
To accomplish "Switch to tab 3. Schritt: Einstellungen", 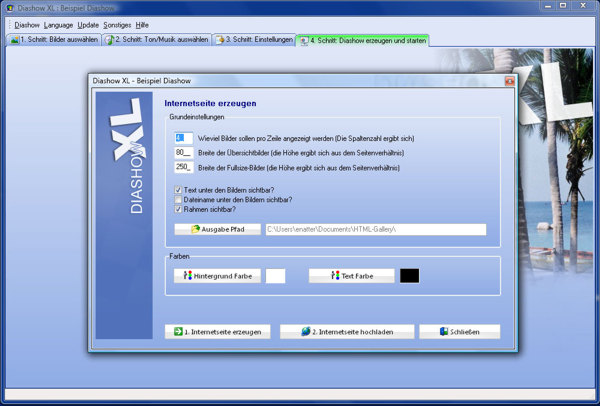I will 254,40.
